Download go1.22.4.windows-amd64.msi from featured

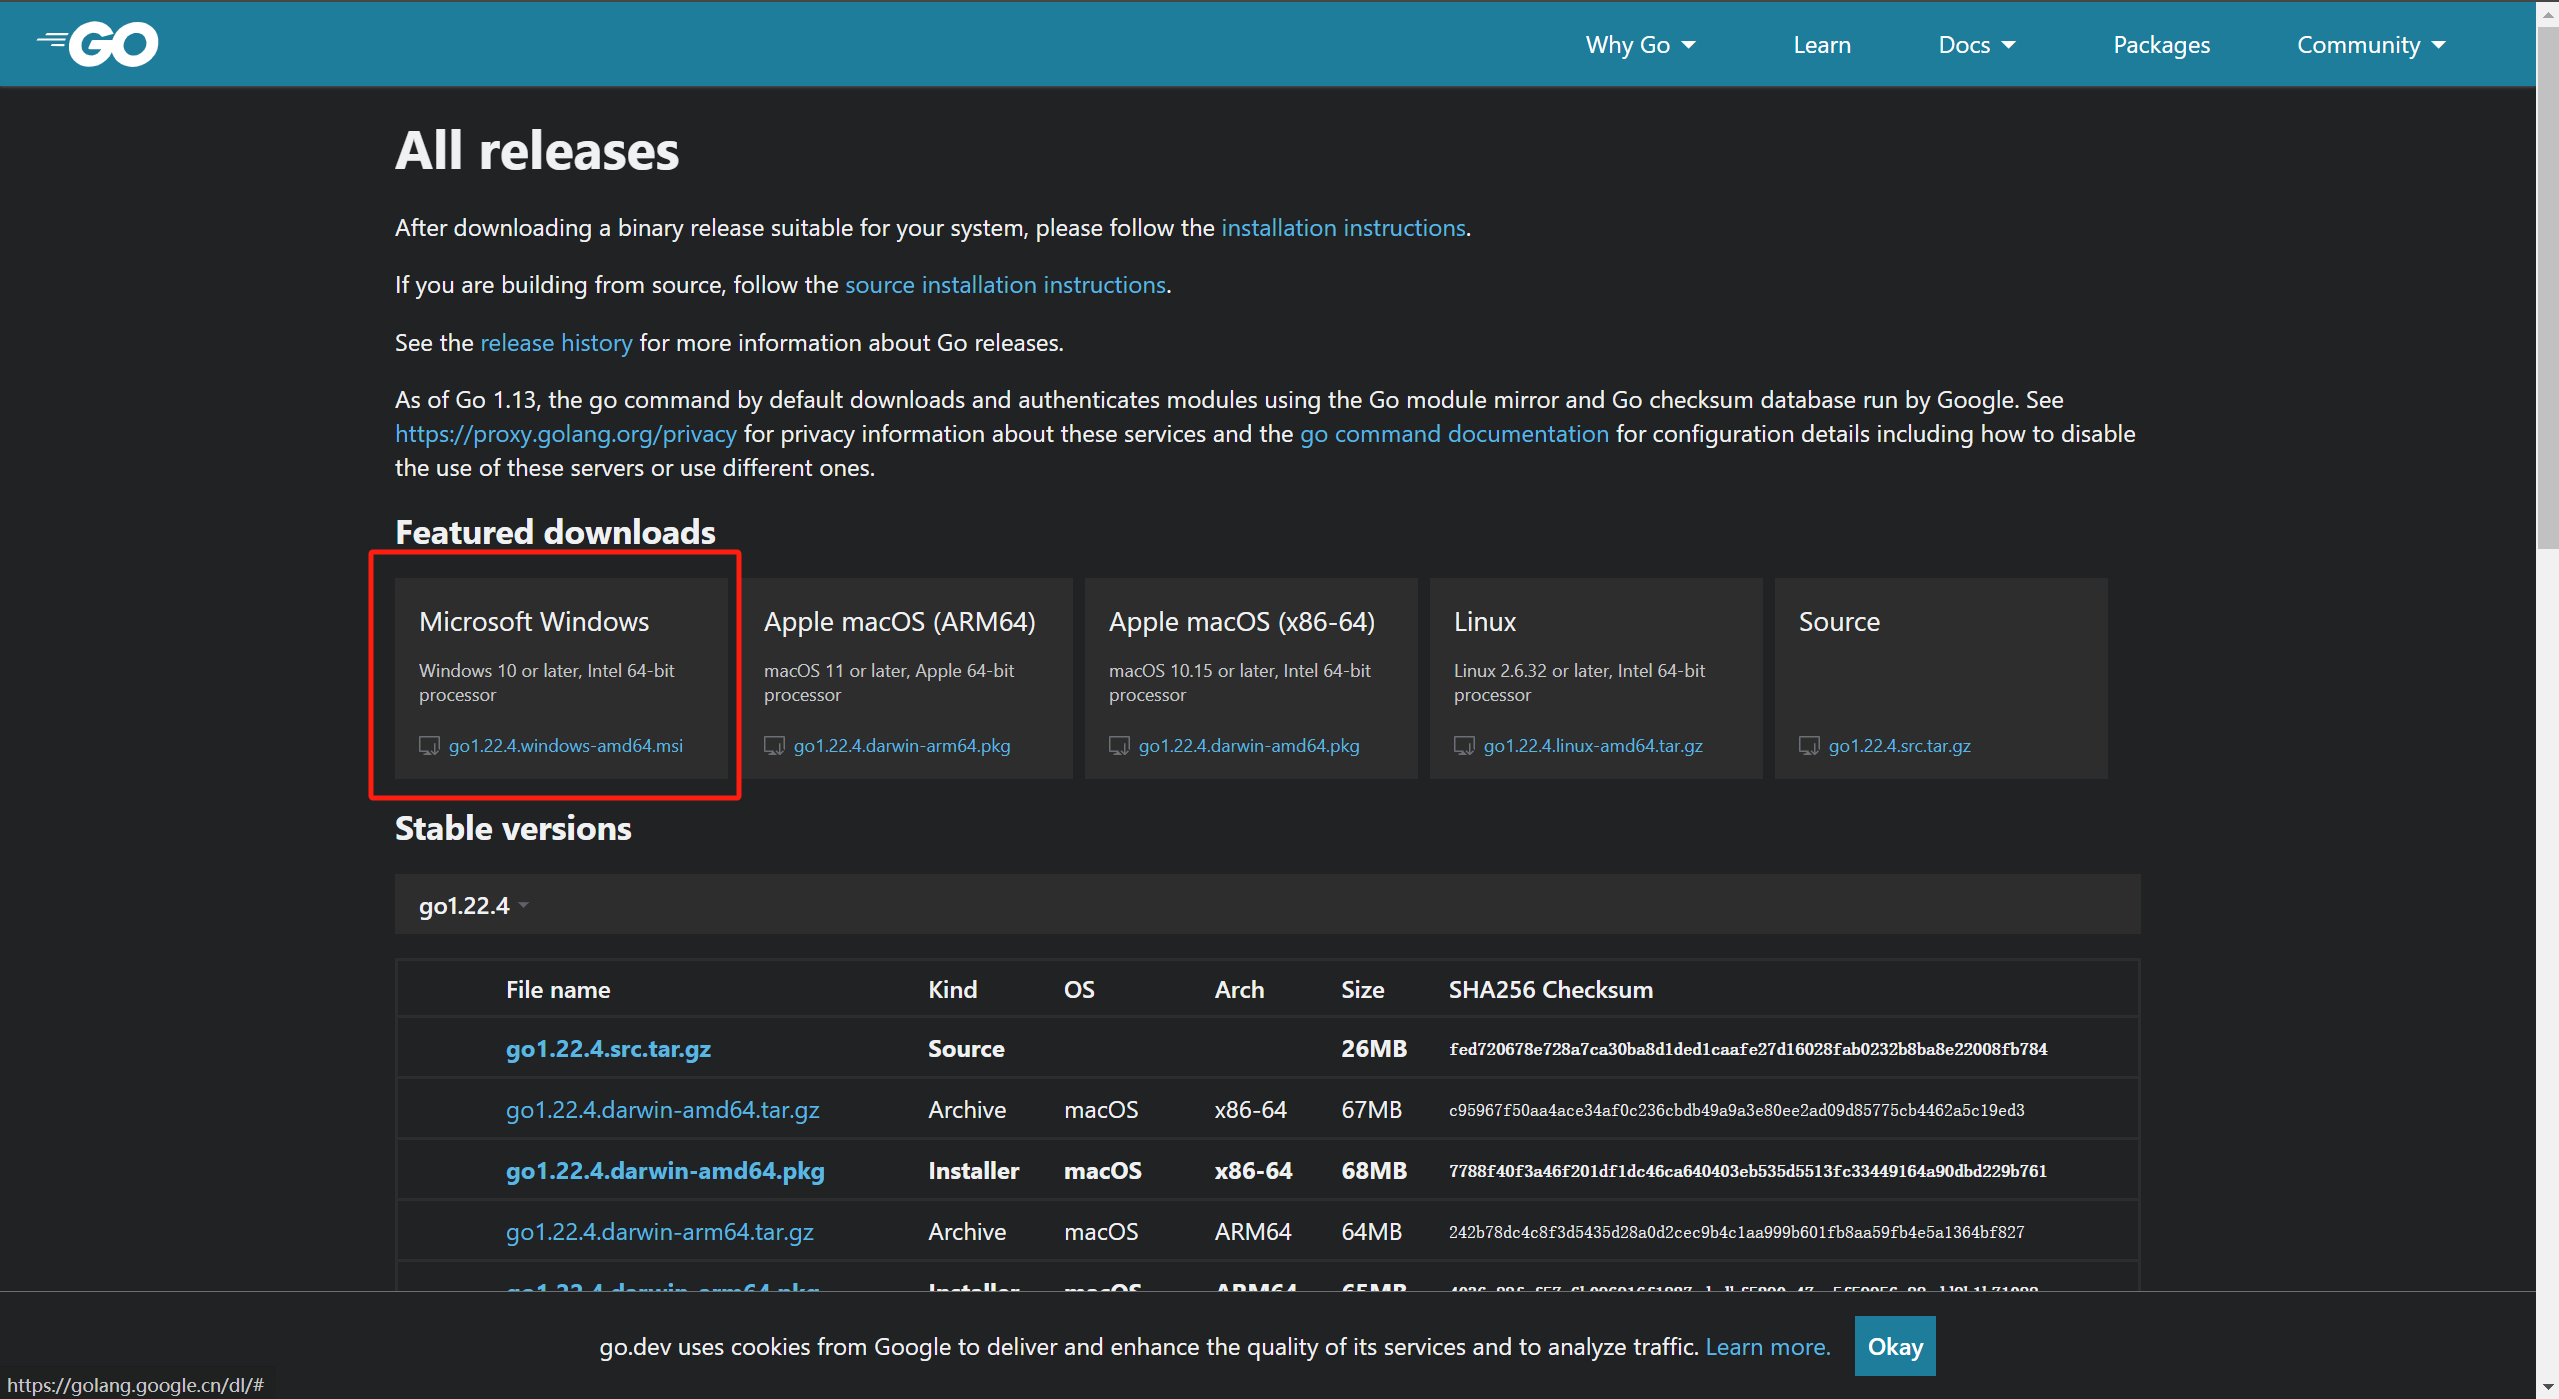point(566,746)
